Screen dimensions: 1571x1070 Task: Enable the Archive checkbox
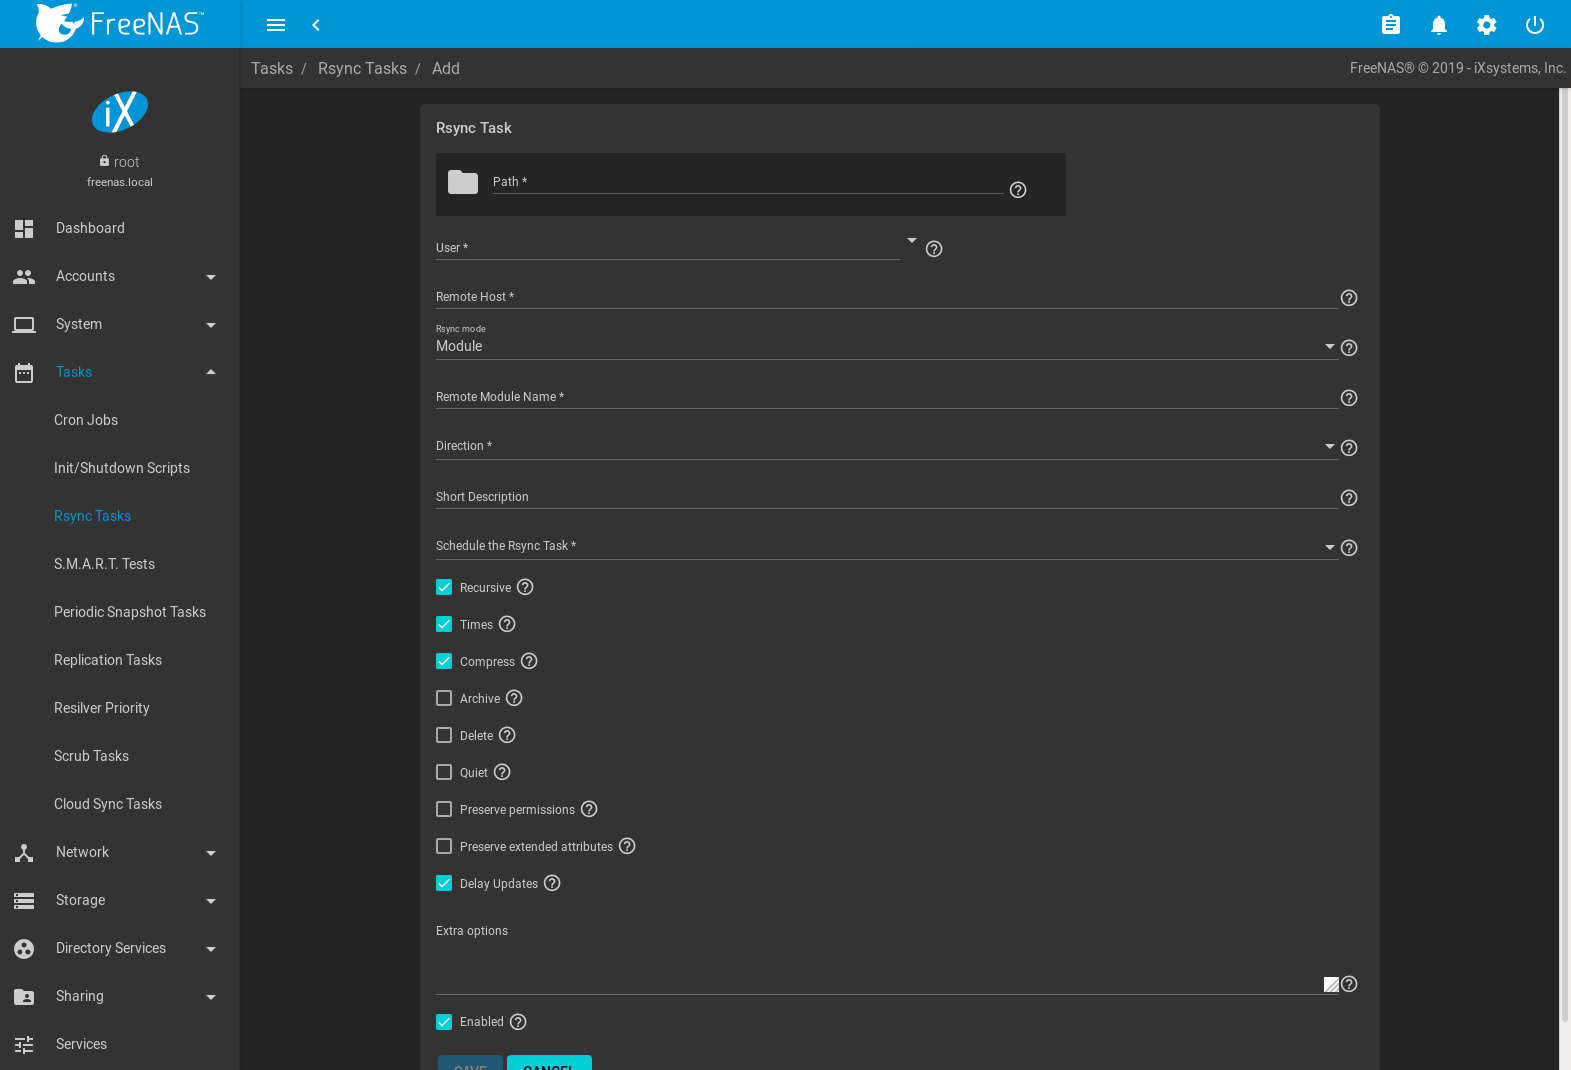coord(444,698)
